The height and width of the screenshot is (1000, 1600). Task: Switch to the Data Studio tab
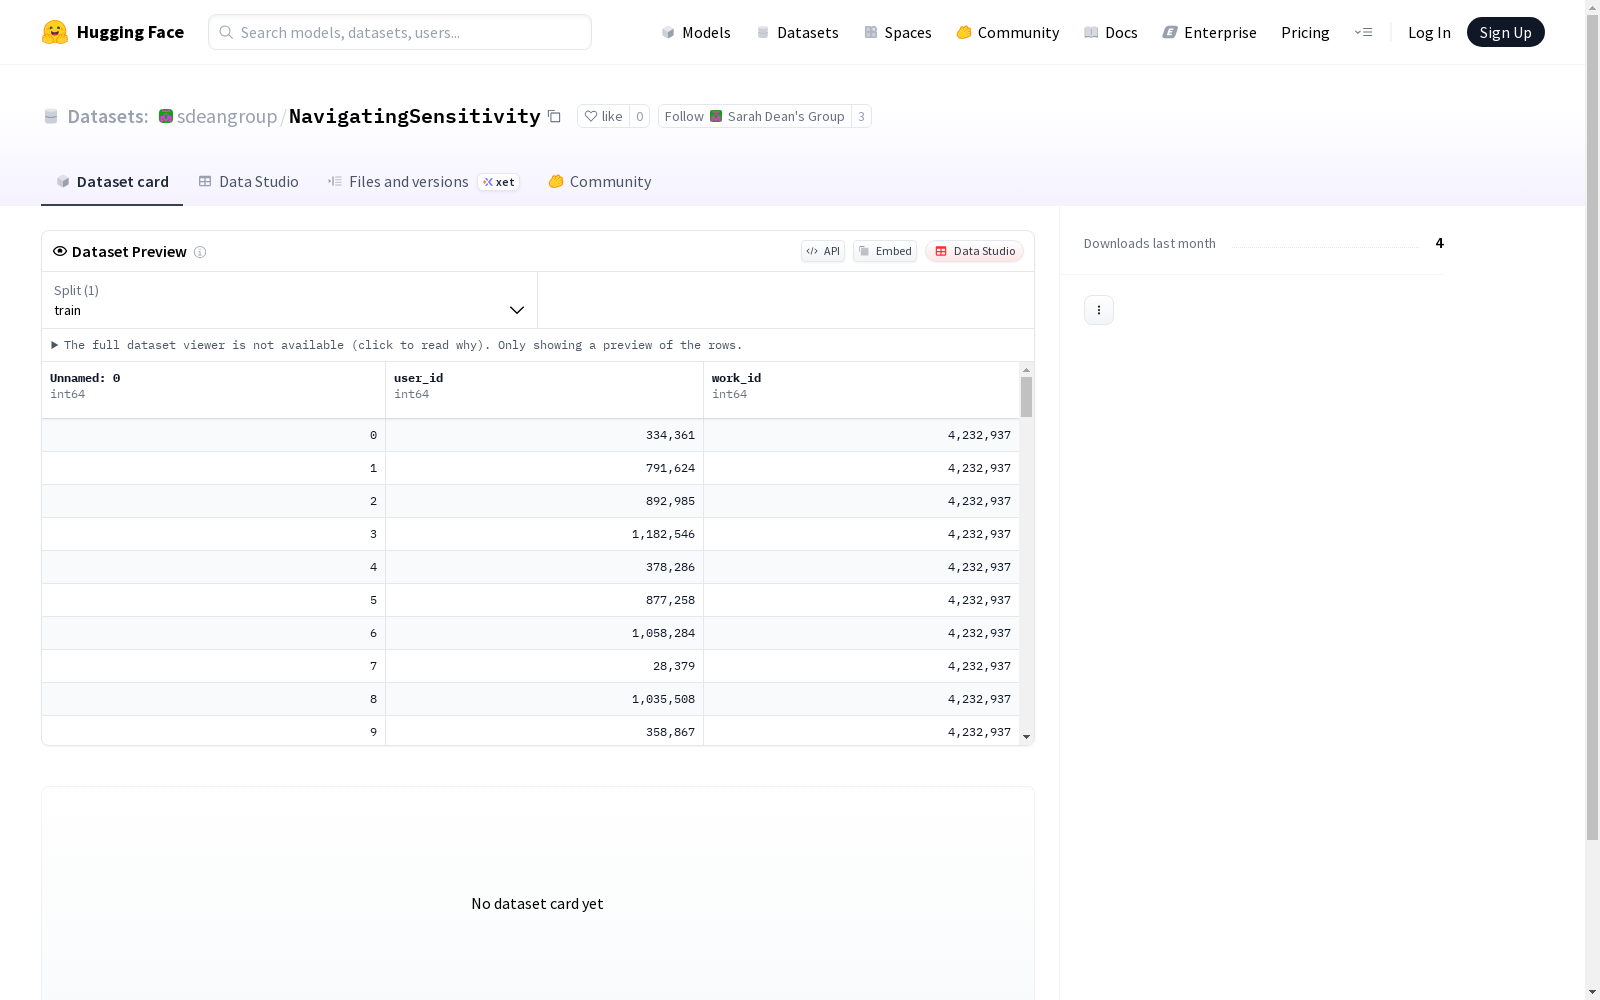point(248,182)
